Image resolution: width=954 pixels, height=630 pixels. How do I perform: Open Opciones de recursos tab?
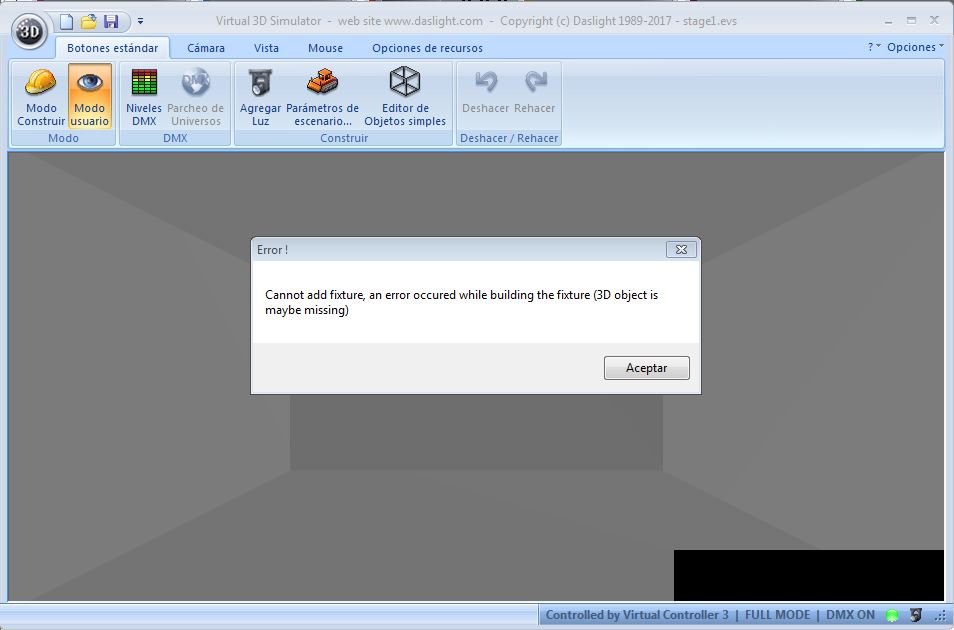(x=427, y=48)
